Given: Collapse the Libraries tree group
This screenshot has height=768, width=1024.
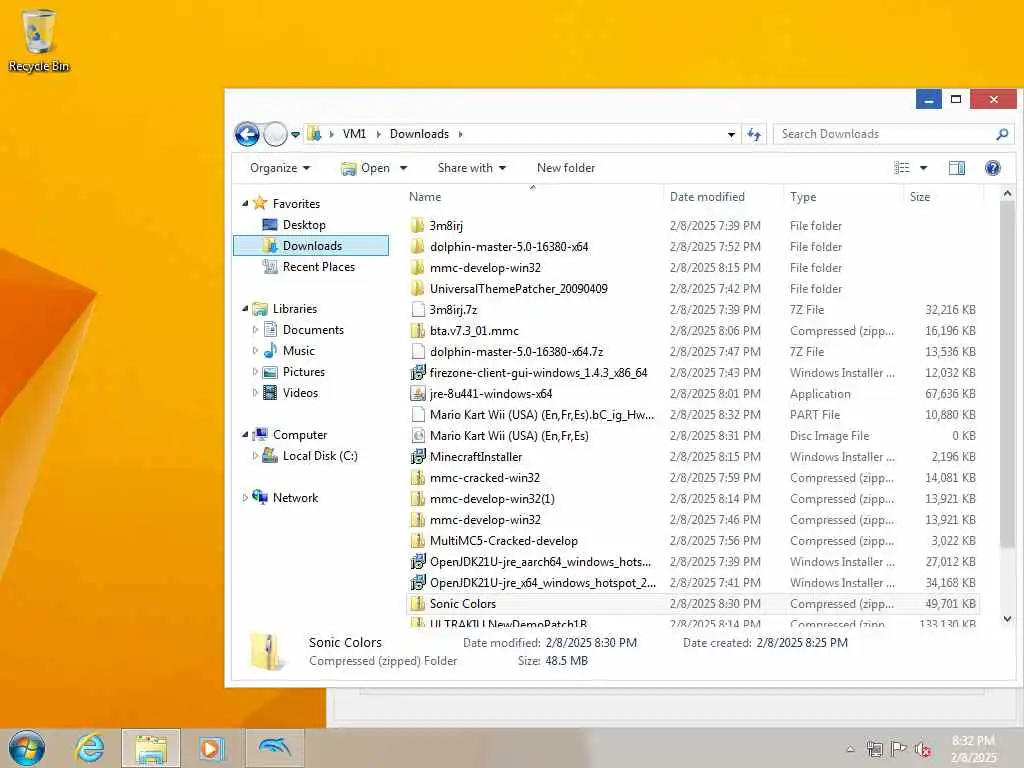Looking at the screenshot, I should pos(245,309).
